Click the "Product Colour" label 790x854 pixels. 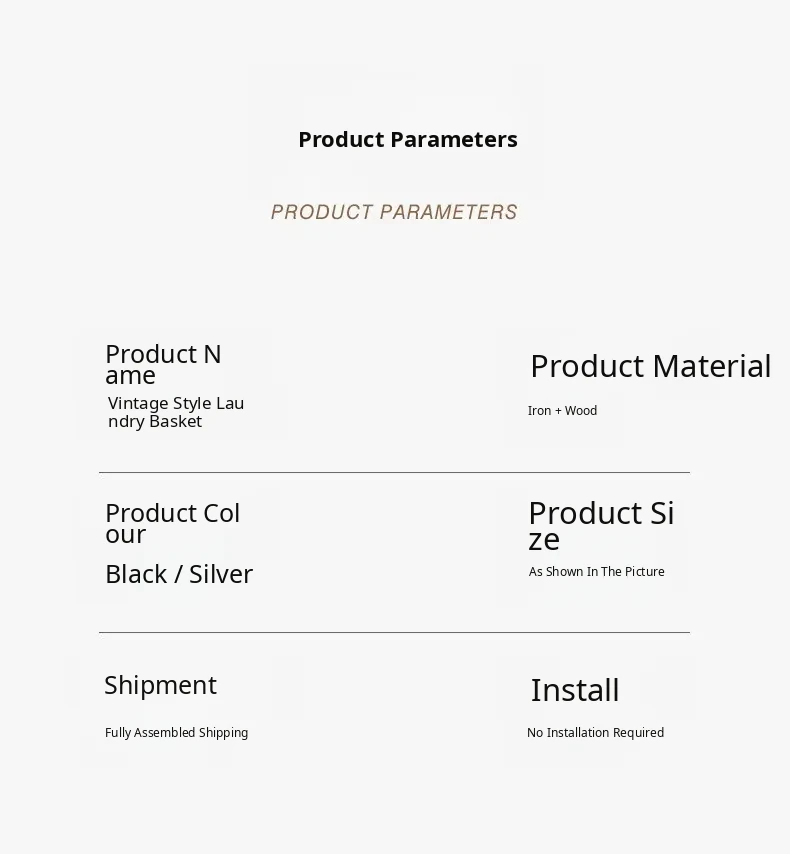click(172, 523)
